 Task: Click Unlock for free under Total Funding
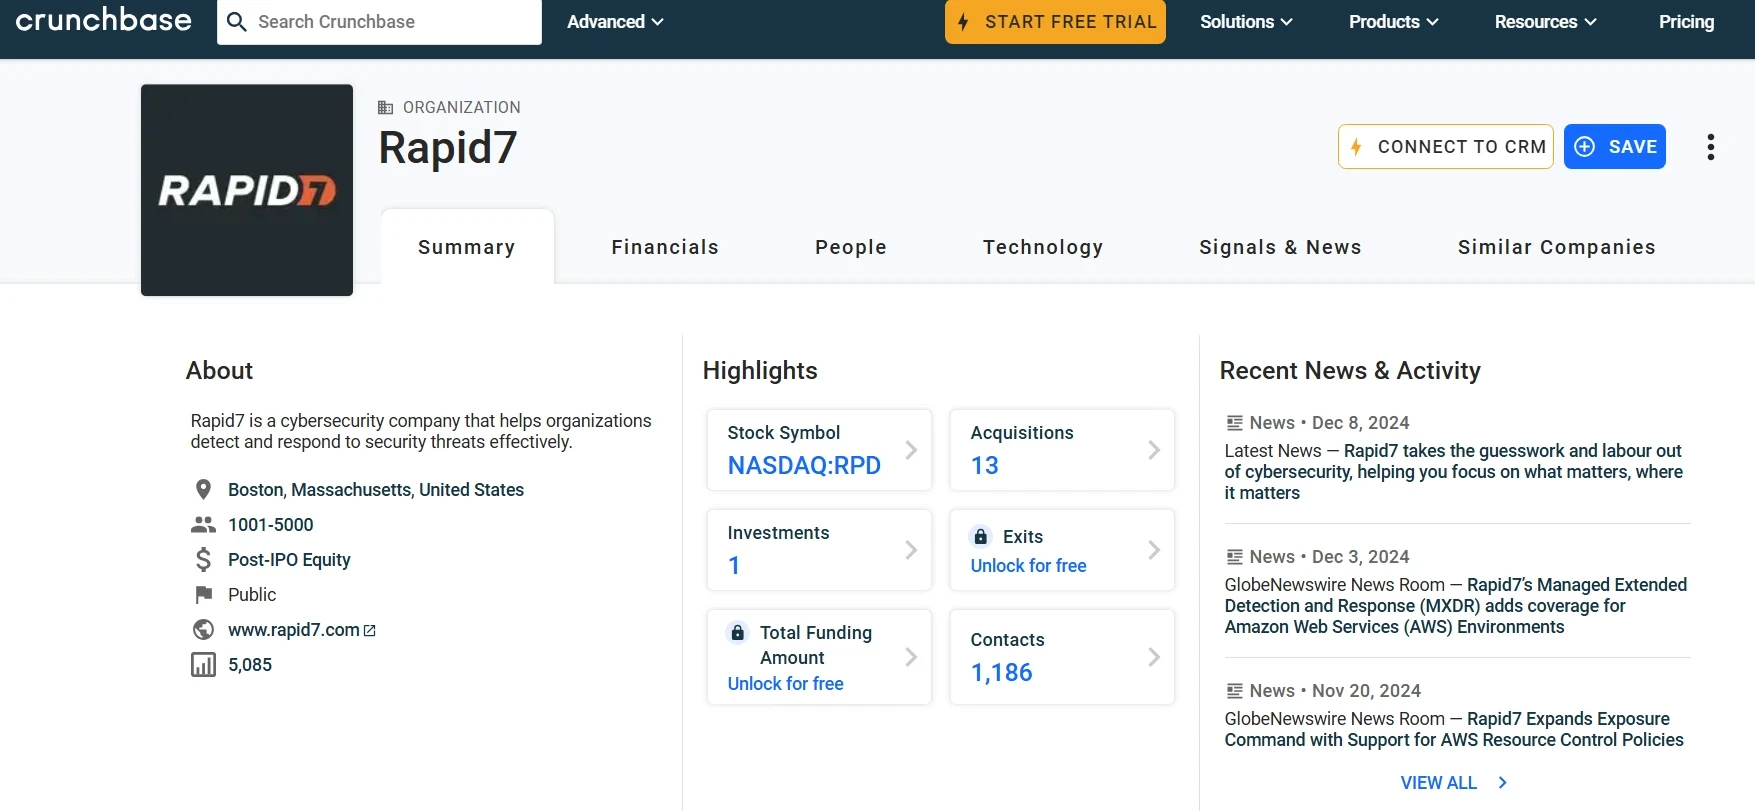click(785, 684)
